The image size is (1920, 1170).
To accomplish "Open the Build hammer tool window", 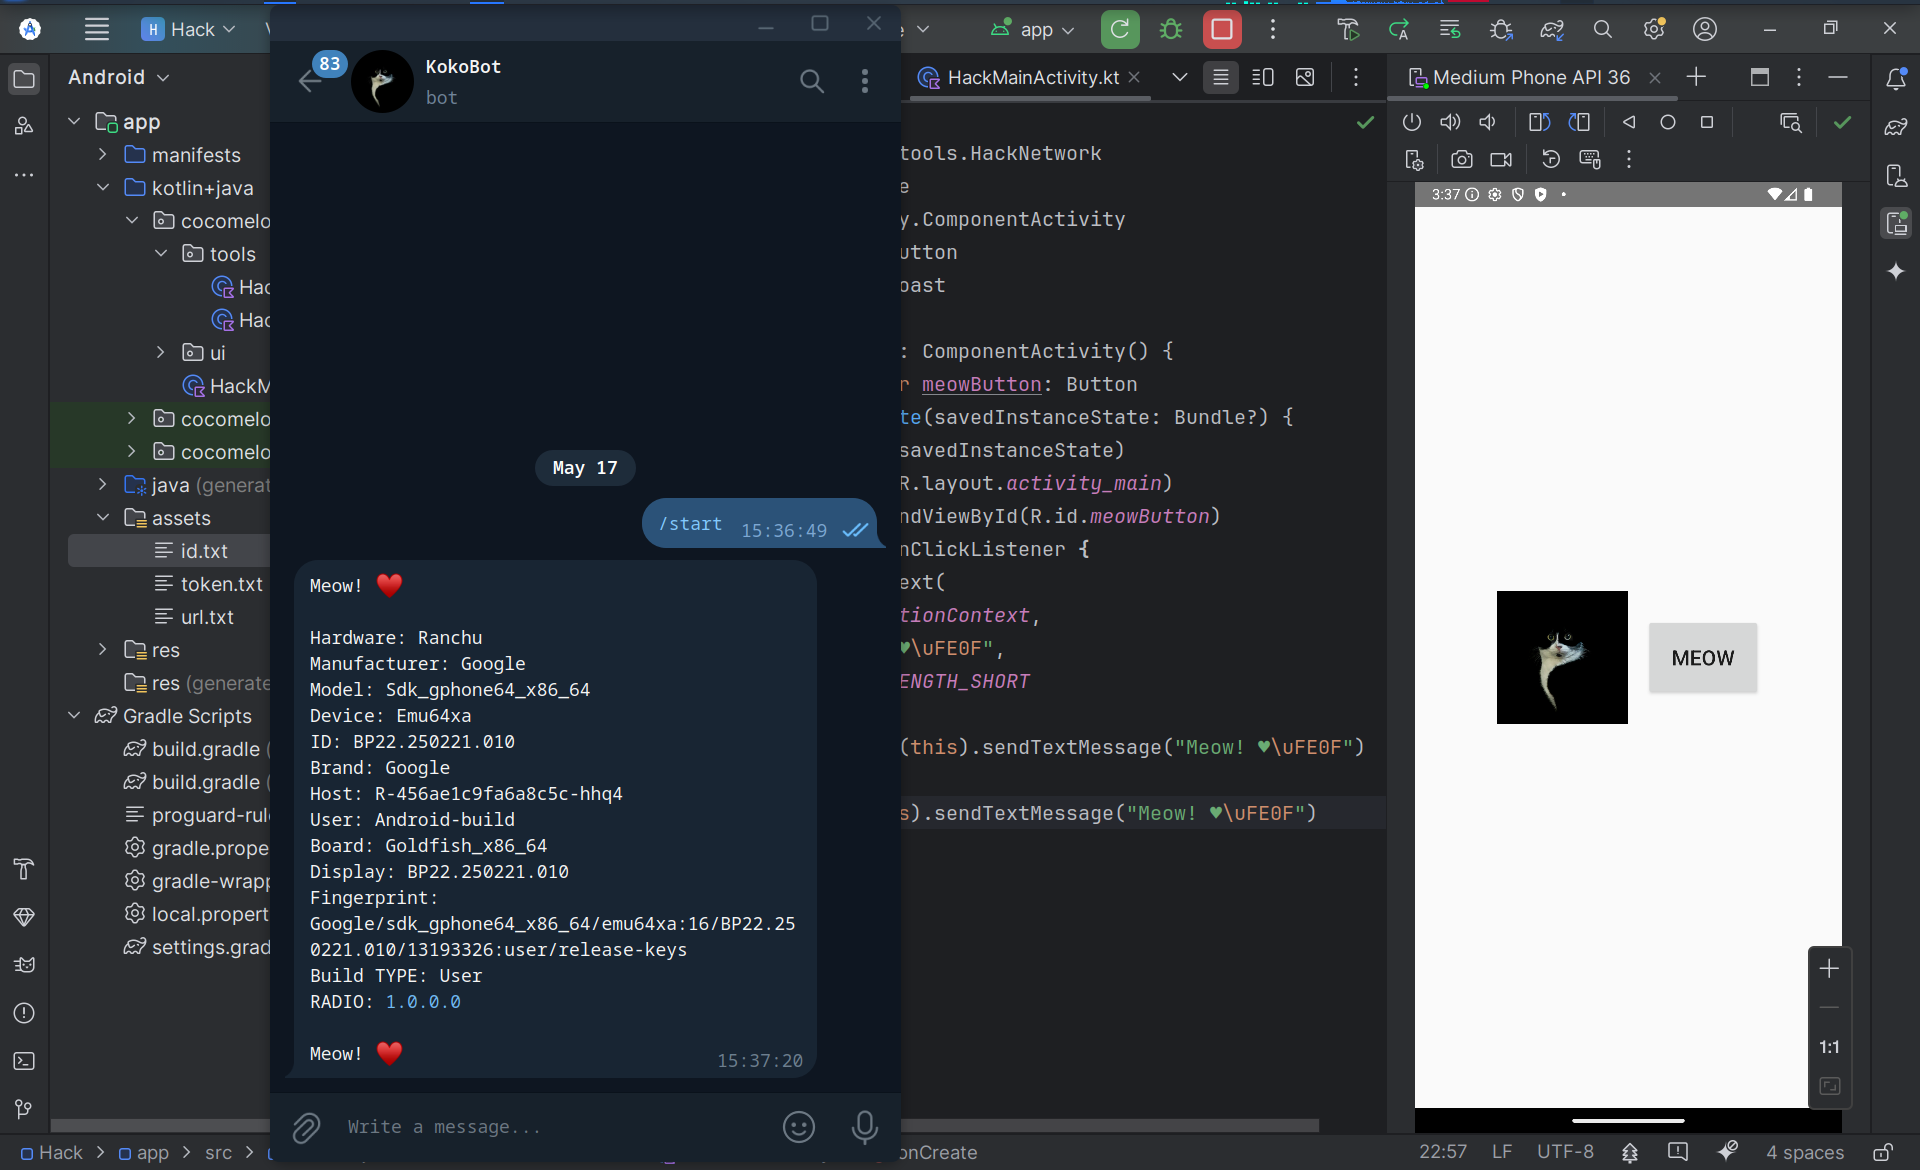I will click(24, 869).
